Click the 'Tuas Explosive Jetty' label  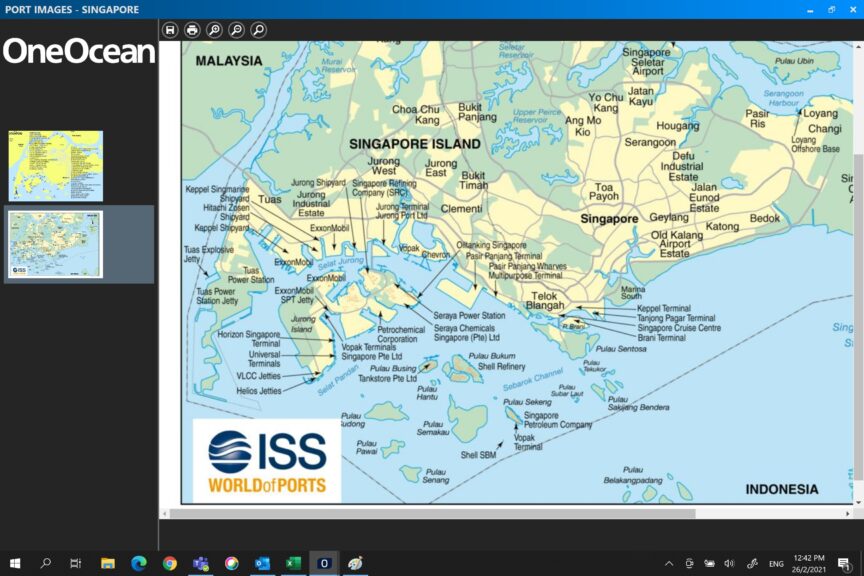click(x=208, y=254)
